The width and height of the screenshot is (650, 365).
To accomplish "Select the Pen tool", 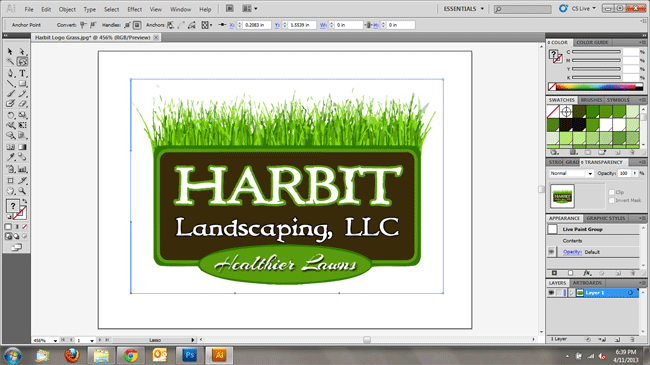I will tap(10, 73).
